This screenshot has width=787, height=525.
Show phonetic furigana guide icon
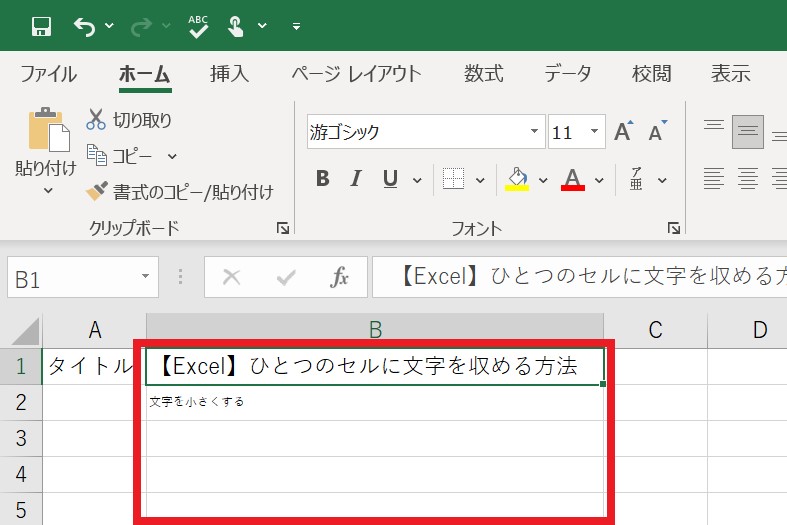coord(636,179)
